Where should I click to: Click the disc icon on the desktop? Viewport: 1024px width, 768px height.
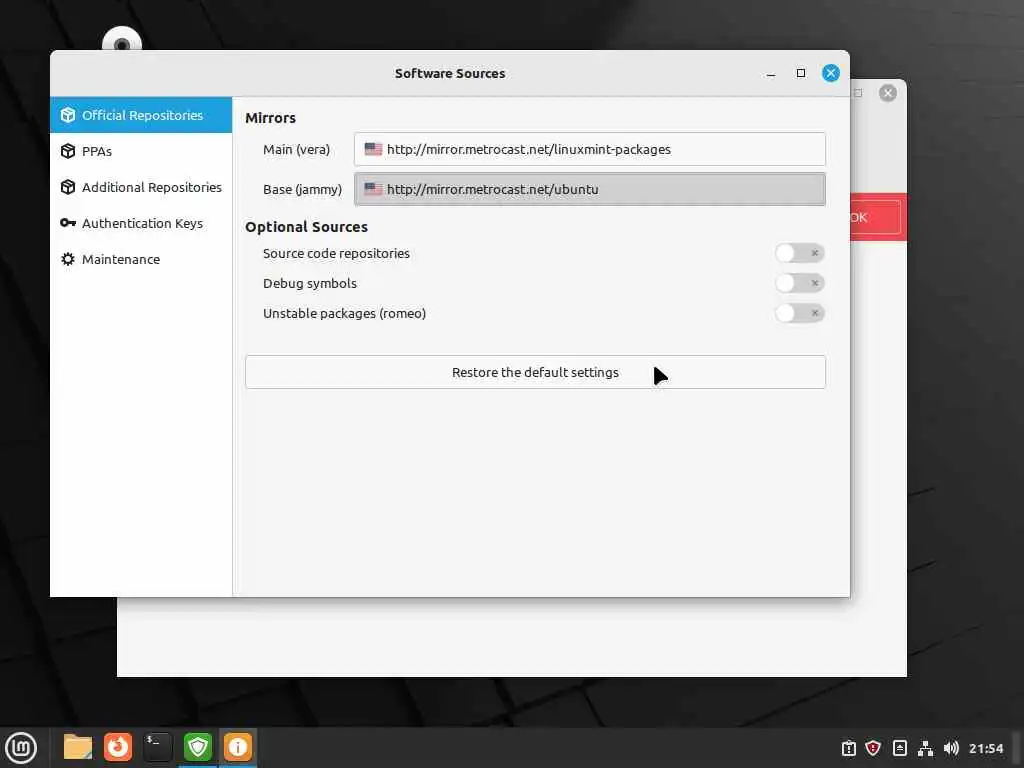click(x=122, y=39)
